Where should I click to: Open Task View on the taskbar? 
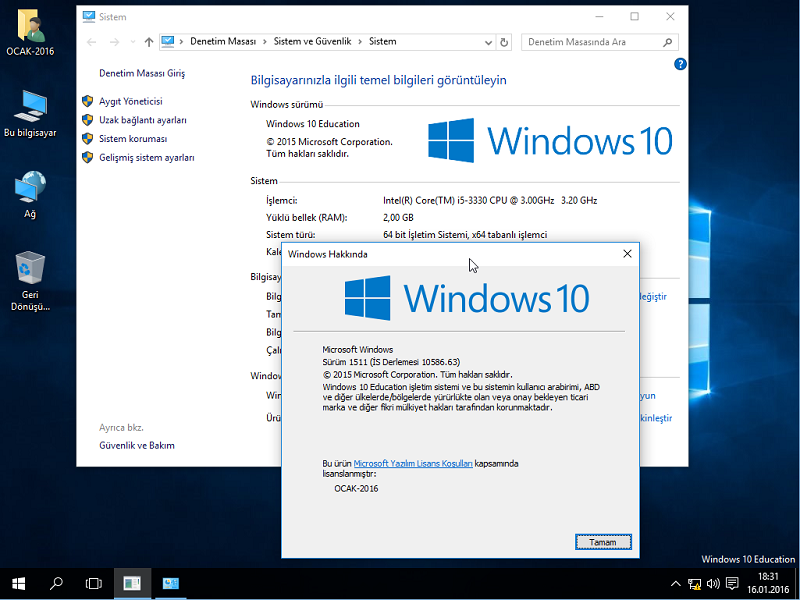coord(94,583)
